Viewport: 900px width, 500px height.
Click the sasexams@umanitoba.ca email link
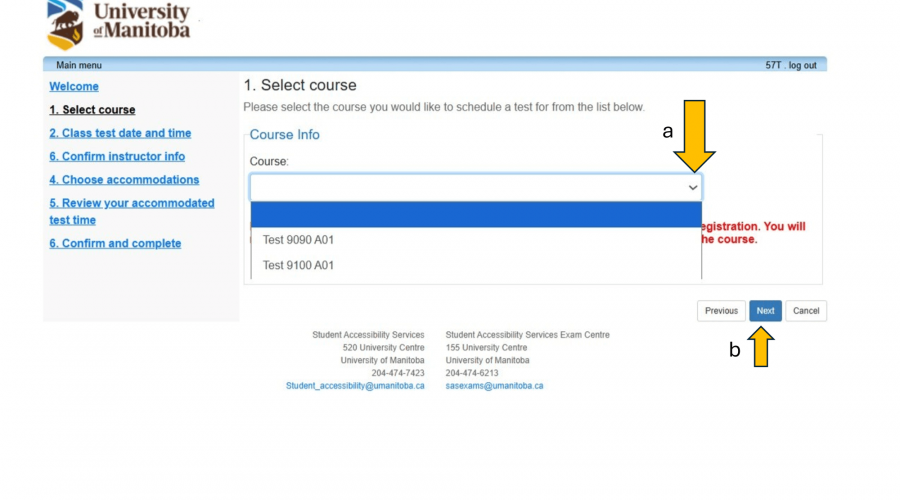494,385
